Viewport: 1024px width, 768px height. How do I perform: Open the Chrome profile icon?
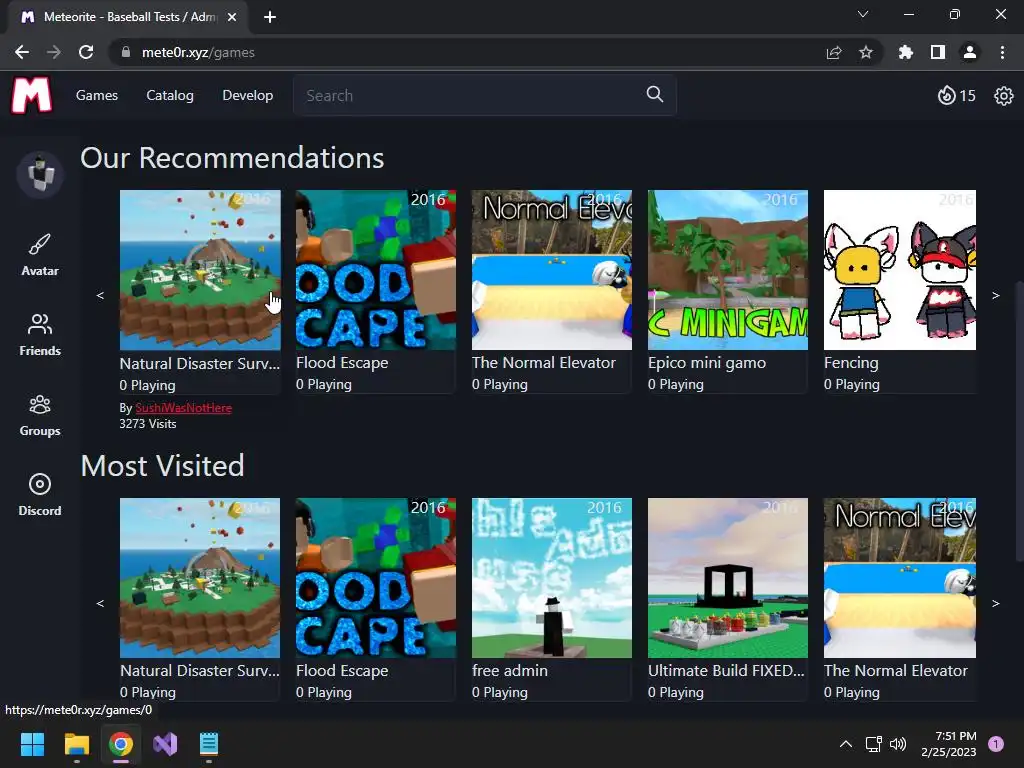(x=970, y=52)
